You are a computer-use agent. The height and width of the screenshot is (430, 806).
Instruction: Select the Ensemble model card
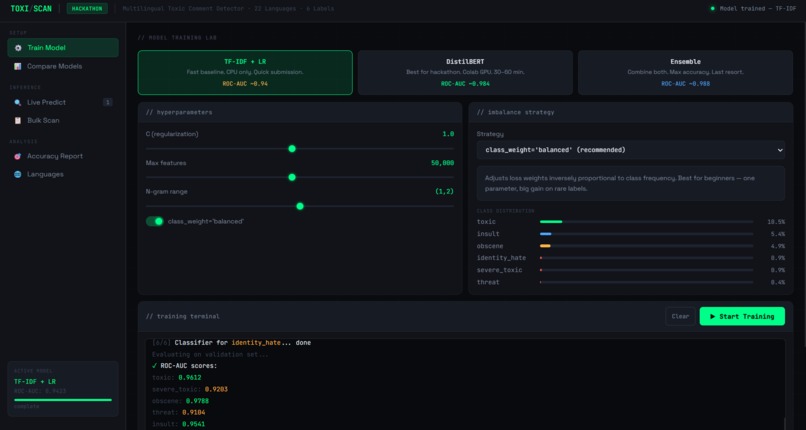coord(685,72)
